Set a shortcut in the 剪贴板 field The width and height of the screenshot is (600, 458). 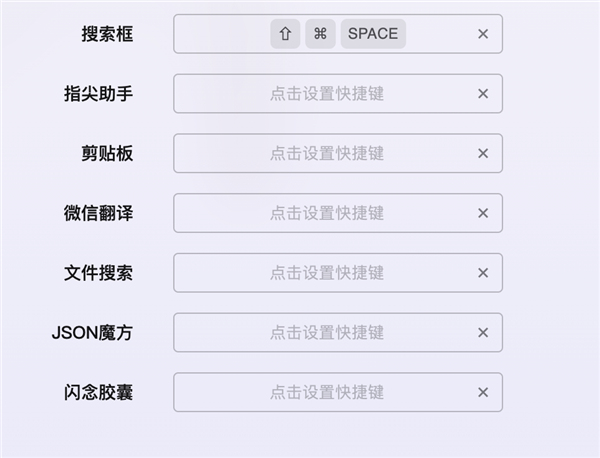pos(327,153)
